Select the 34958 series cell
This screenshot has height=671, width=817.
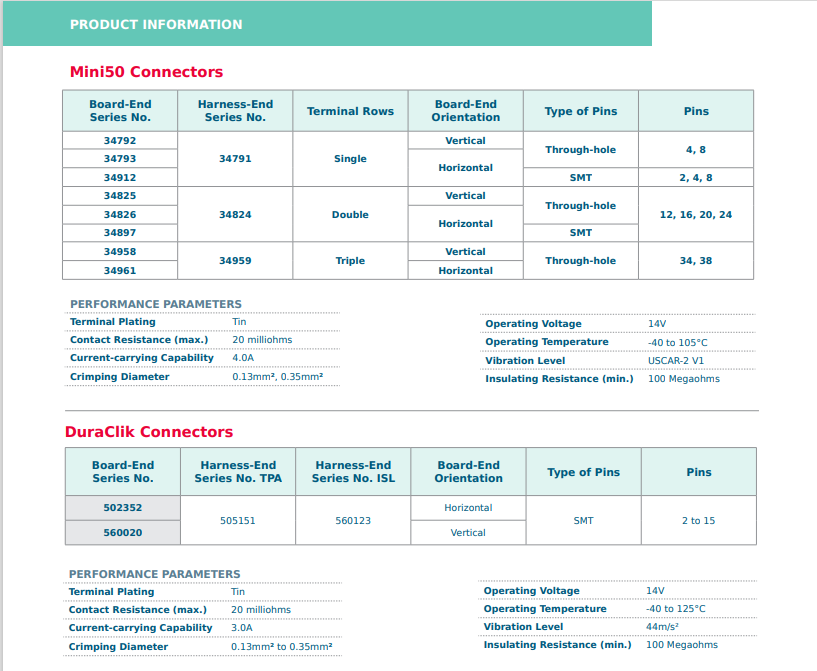tap(120, 252)
